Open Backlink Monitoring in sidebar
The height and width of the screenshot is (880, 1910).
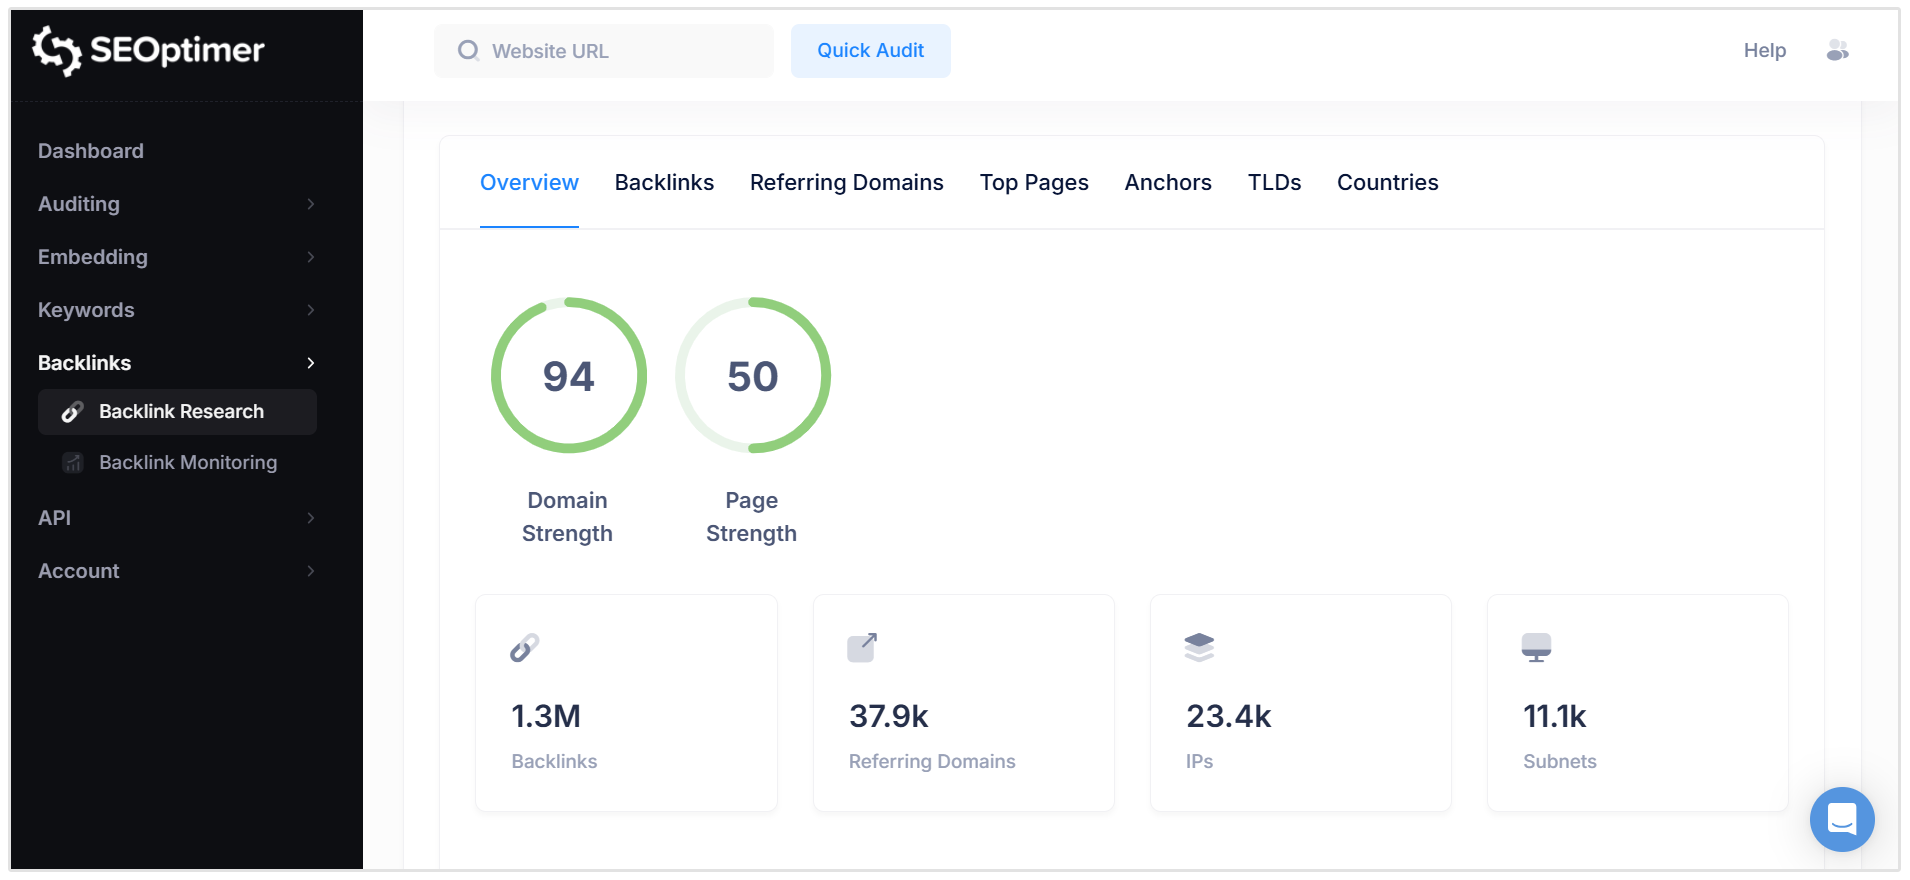187,463
